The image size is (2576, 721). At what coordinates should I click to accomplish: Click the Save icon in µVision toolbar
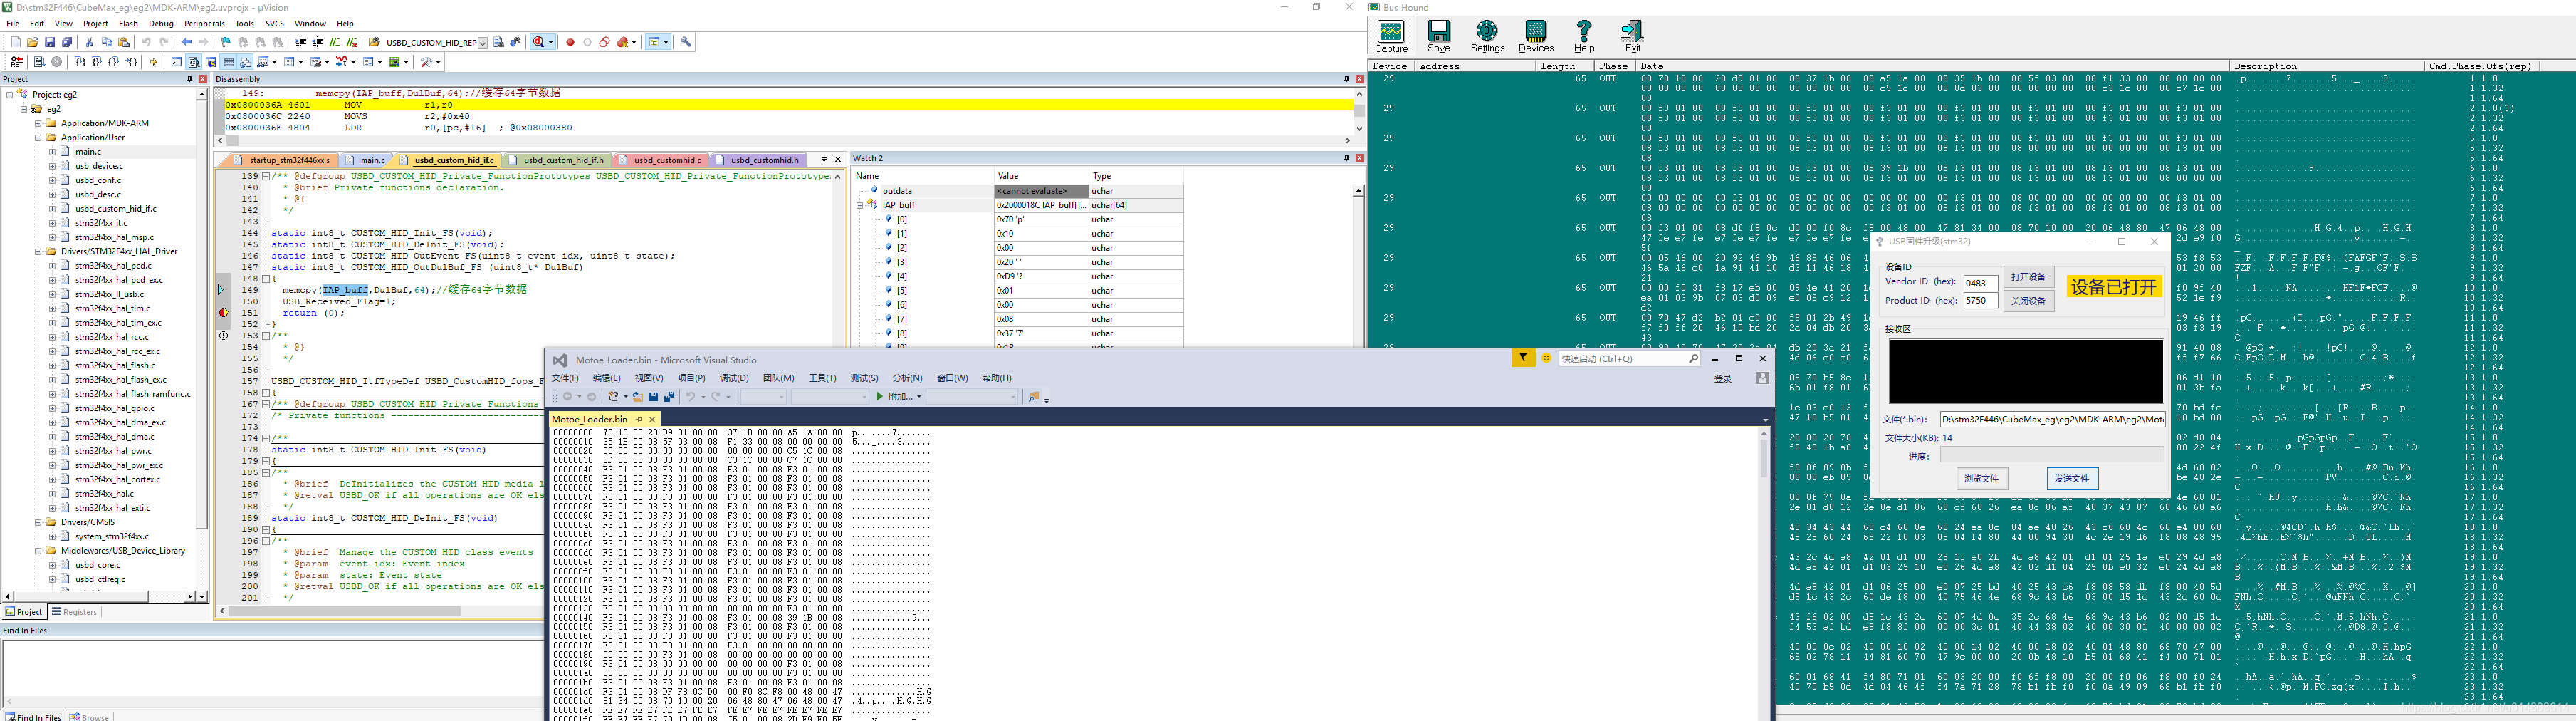[x=50, y=42]
